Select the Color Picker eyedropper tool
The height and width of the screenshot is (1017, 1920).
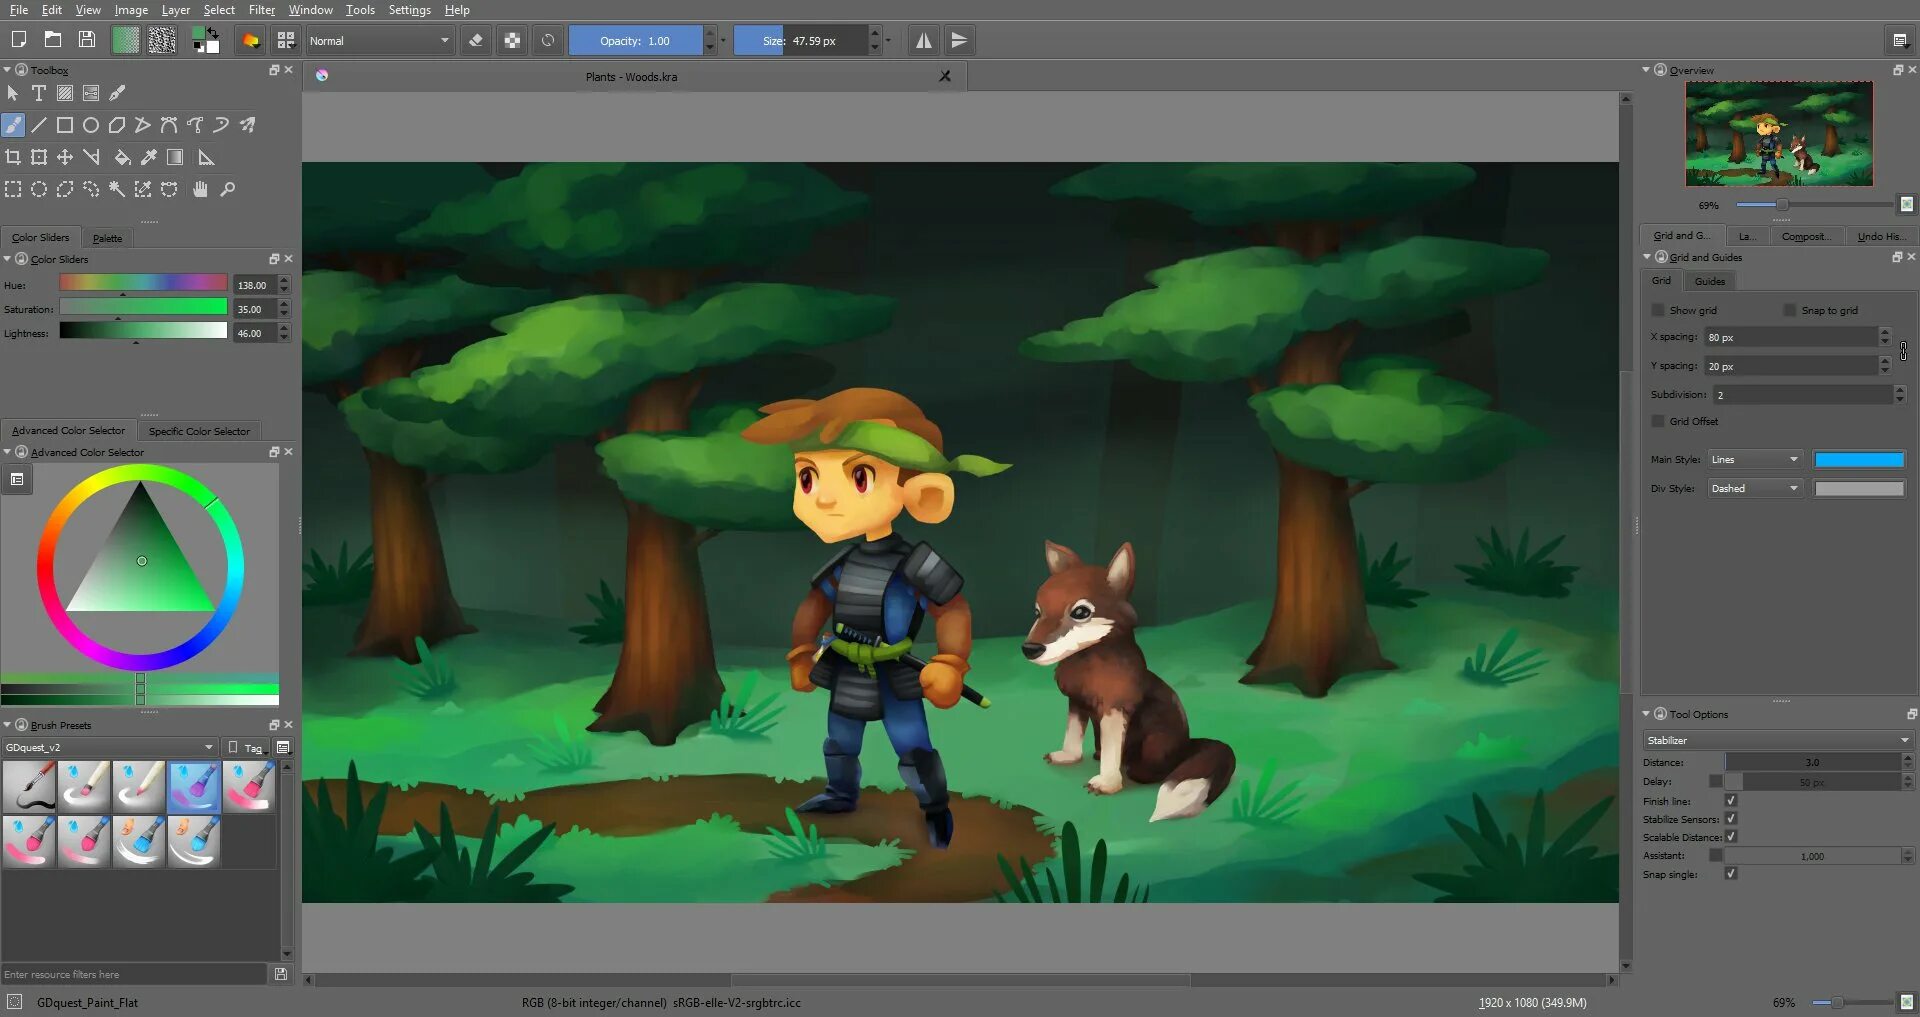click(x=148, y=157)
